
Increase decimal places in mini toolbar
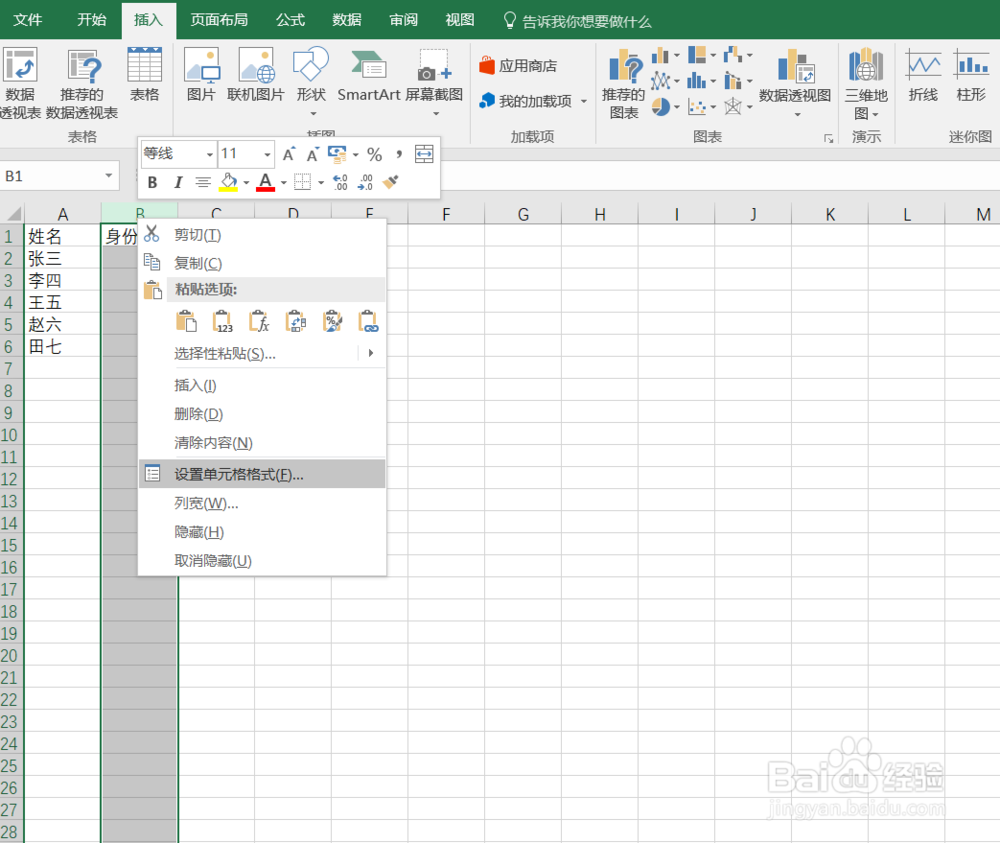coord(341,182)
